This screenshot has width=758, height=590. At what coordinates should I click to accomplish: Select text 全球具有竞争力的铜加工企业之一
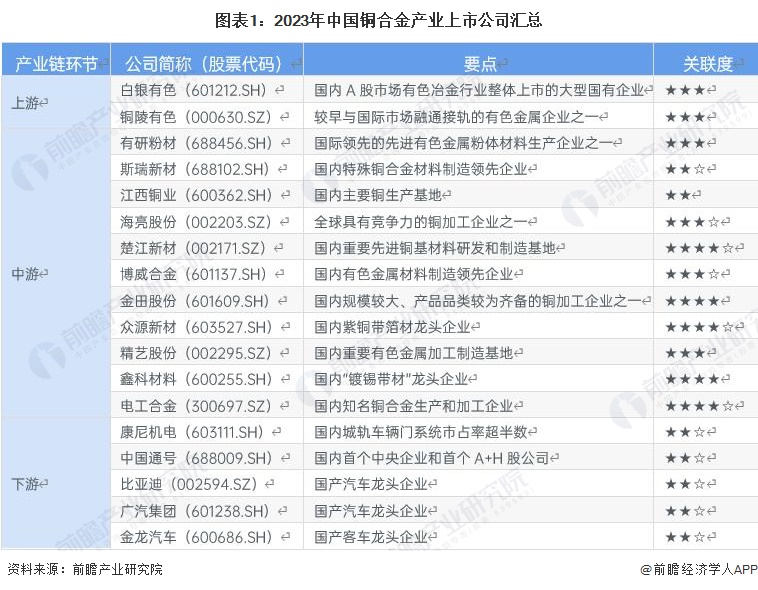tap(421, 221)
